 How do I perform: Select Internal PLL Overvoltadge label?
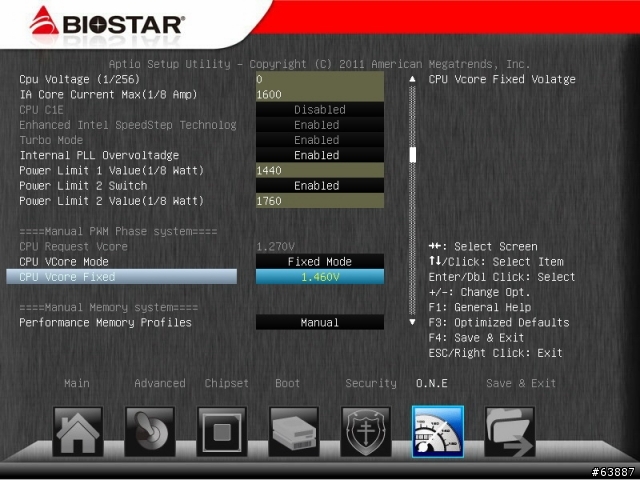tap(99, 155)
